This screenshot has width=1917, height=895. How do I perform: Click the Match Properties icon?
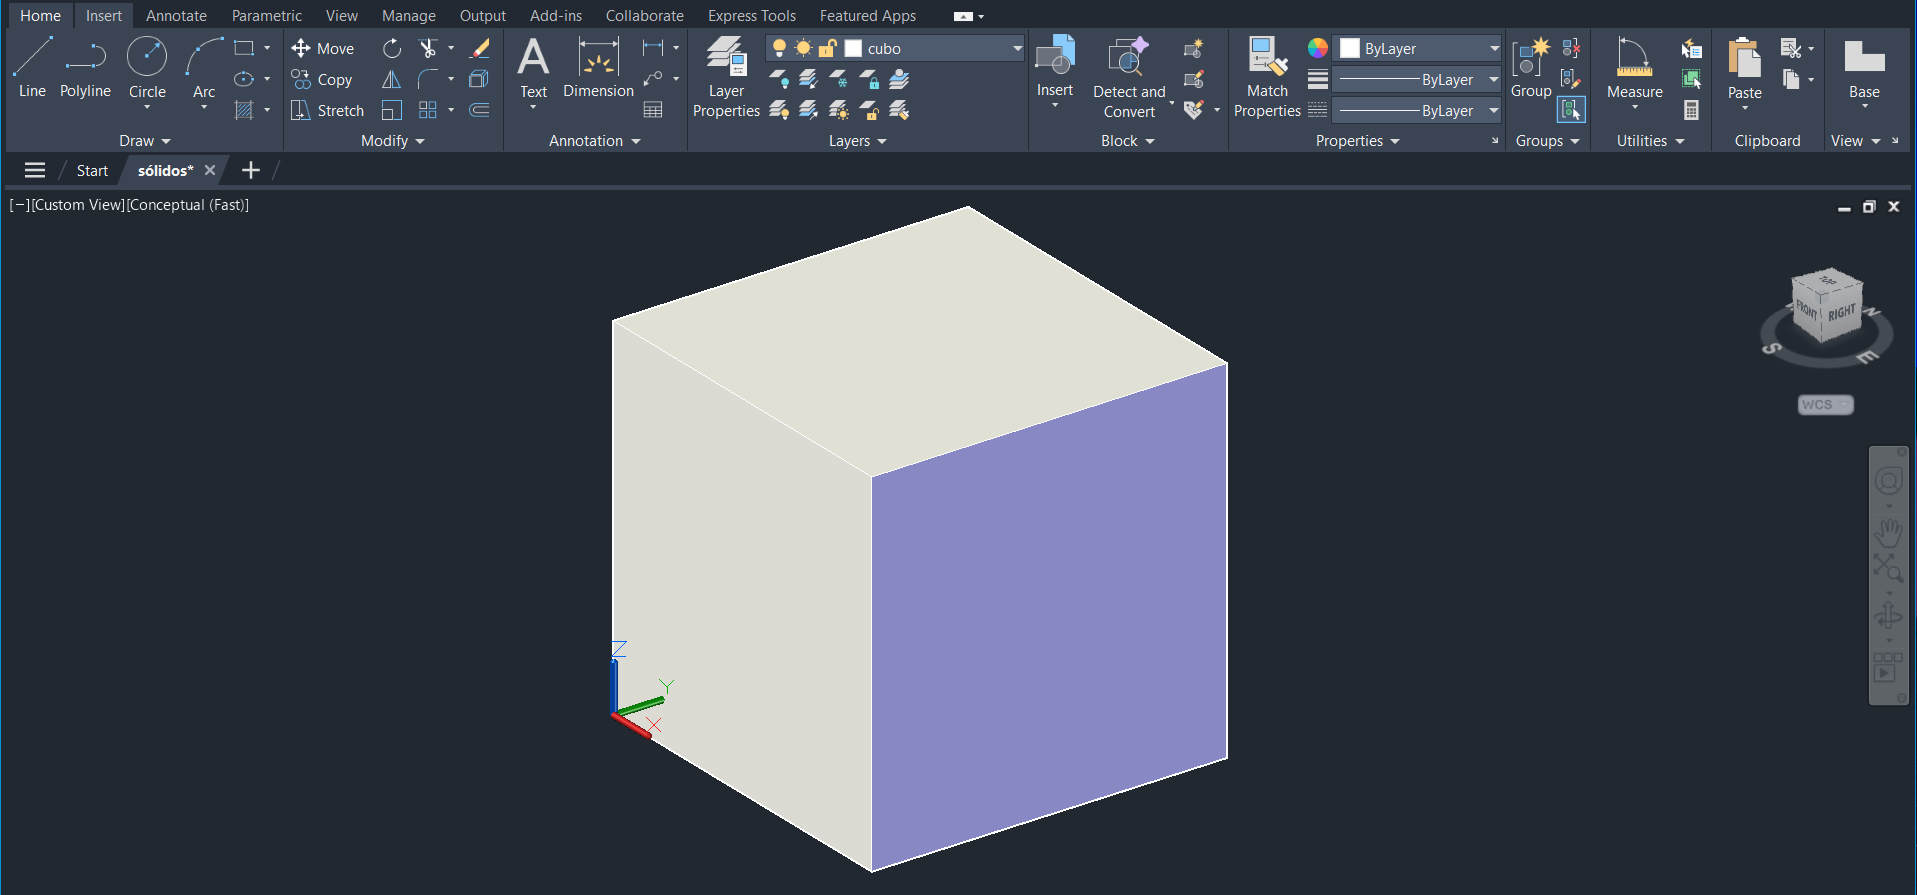click(x=1266, y=77)
